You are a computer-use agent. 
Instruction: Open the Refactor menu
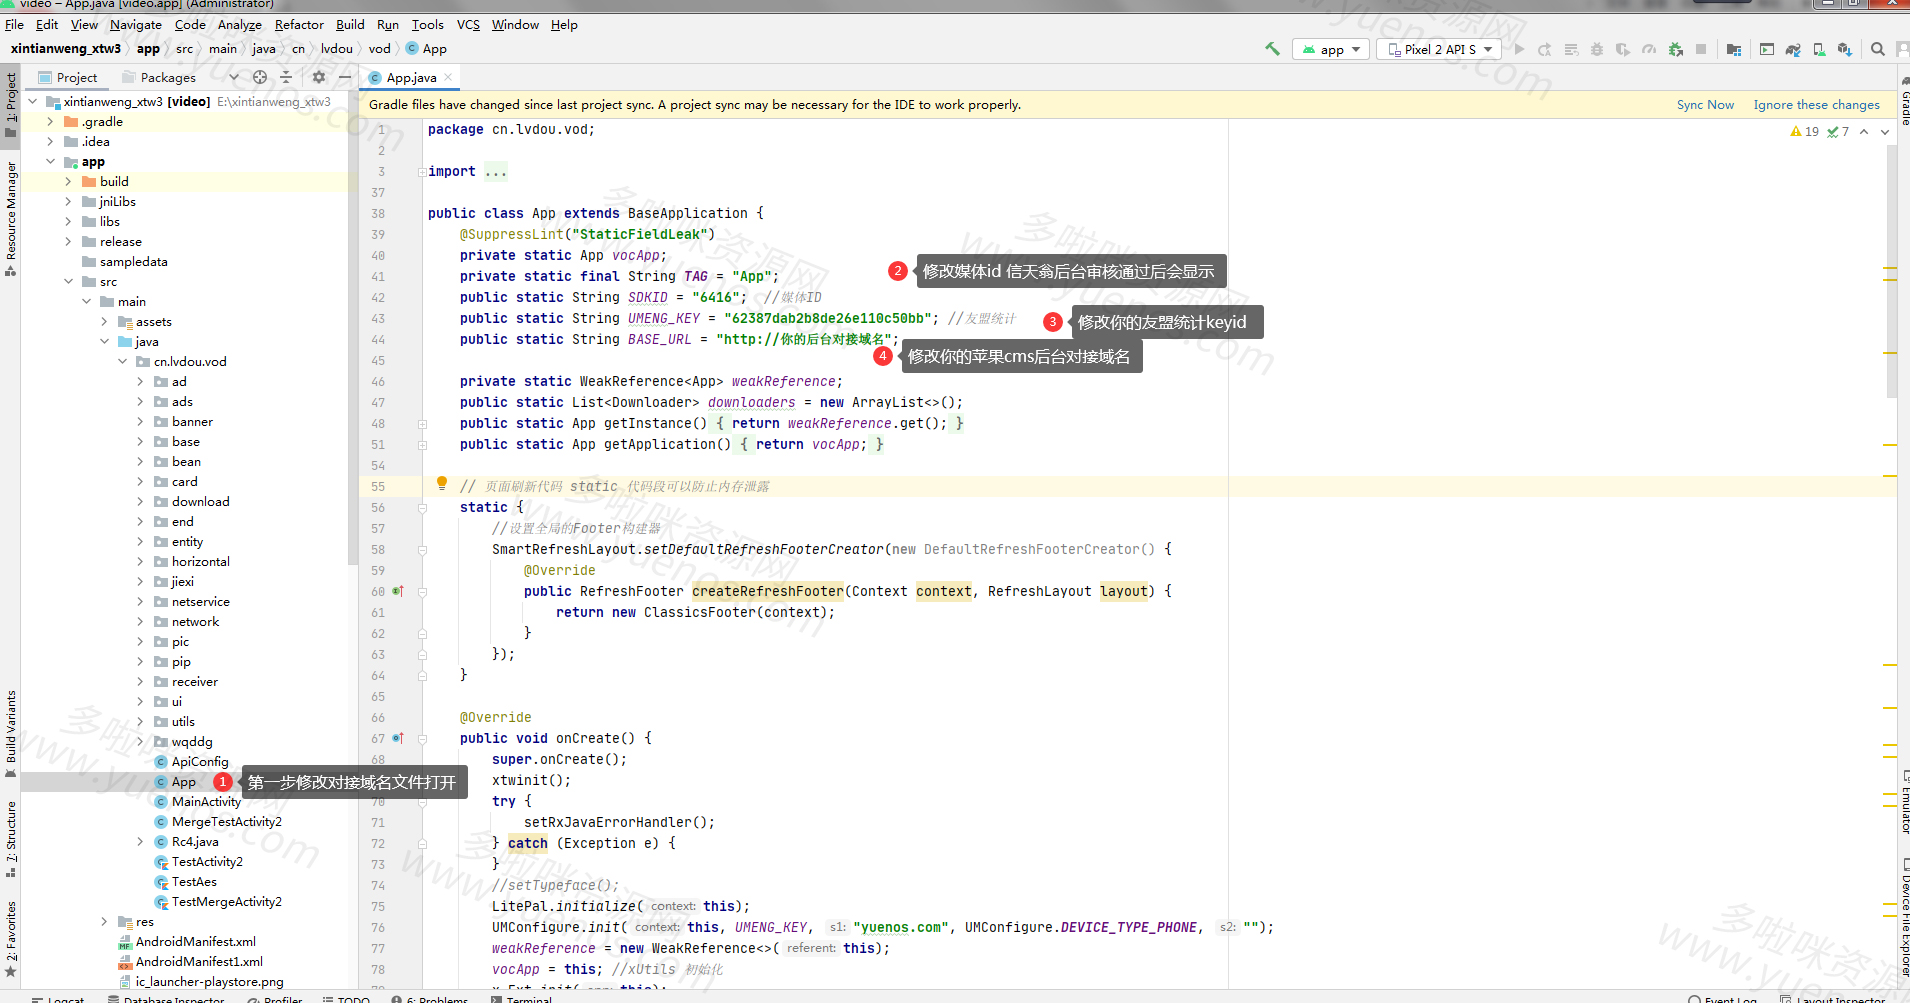click(x=299, y=25)
